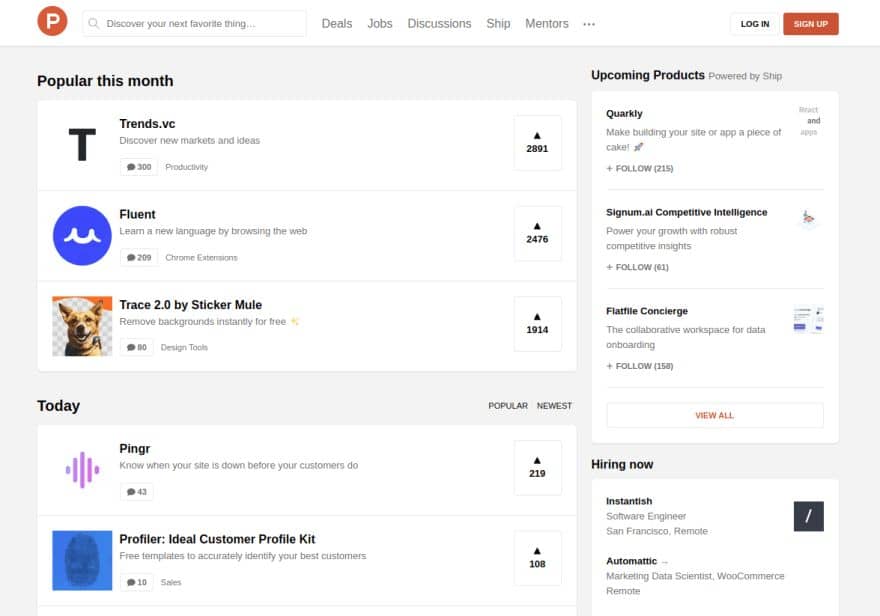The width and height of the screenshot is (880, 616).
Task: Click the Sales topic tag
Action: pyautogui.click(x=171, y=582)
